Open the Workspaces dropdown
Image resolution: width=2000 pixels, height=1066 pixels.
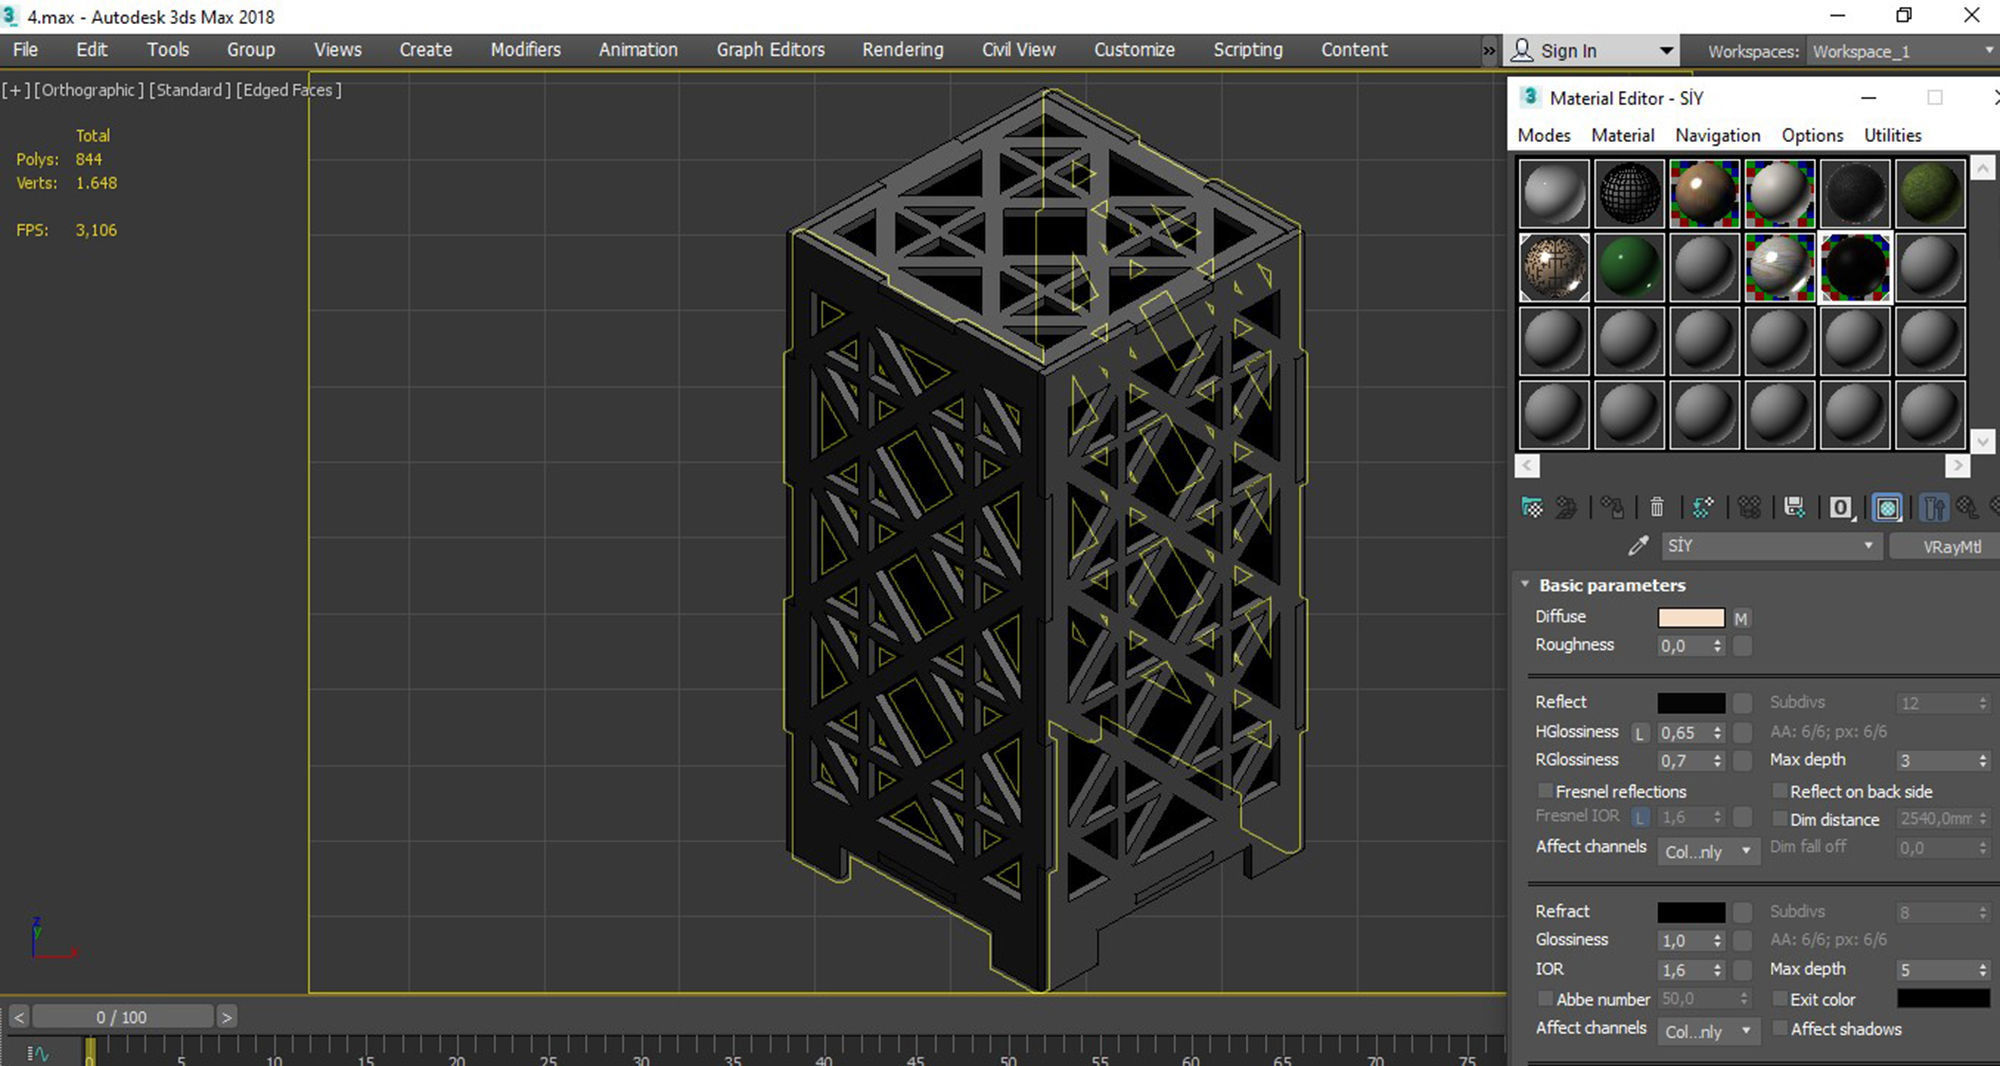1903,51
